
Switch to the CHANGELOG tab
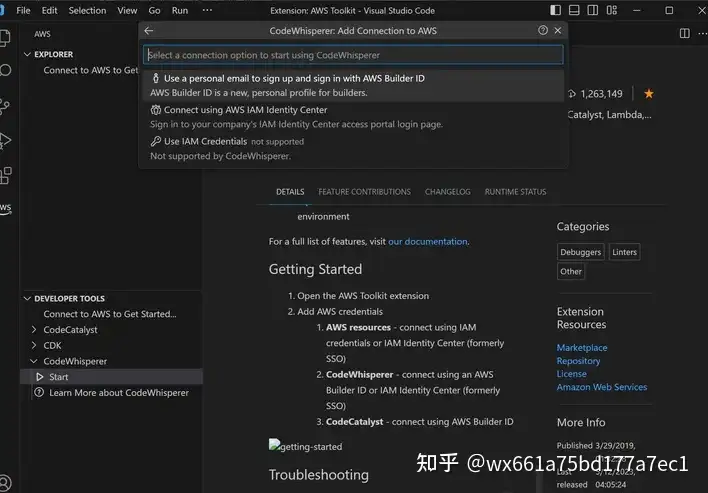(x=447, y=192)
